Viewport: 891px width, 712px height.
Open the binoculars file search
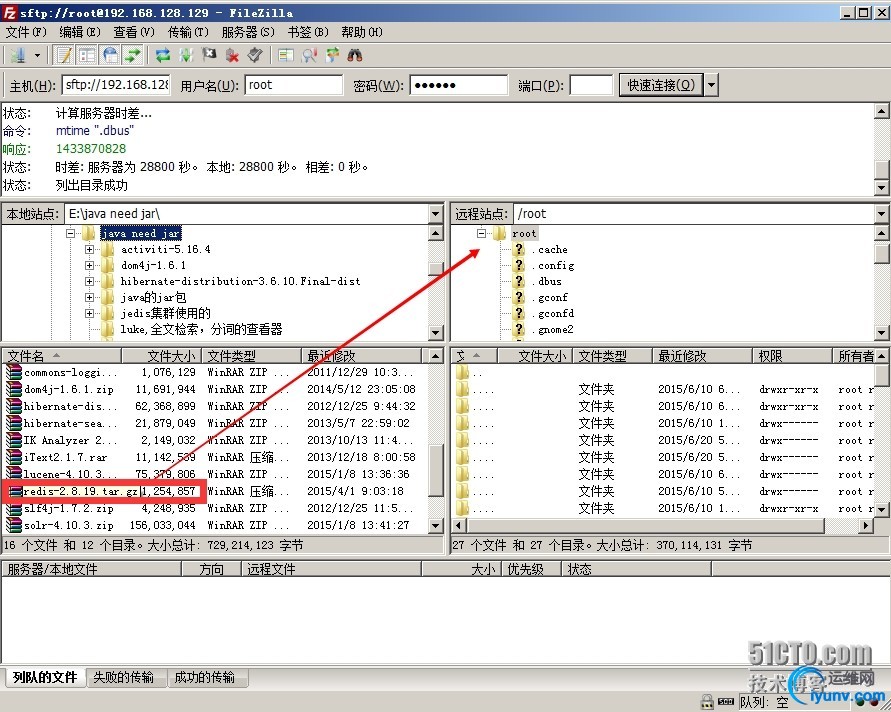[355, 55]
